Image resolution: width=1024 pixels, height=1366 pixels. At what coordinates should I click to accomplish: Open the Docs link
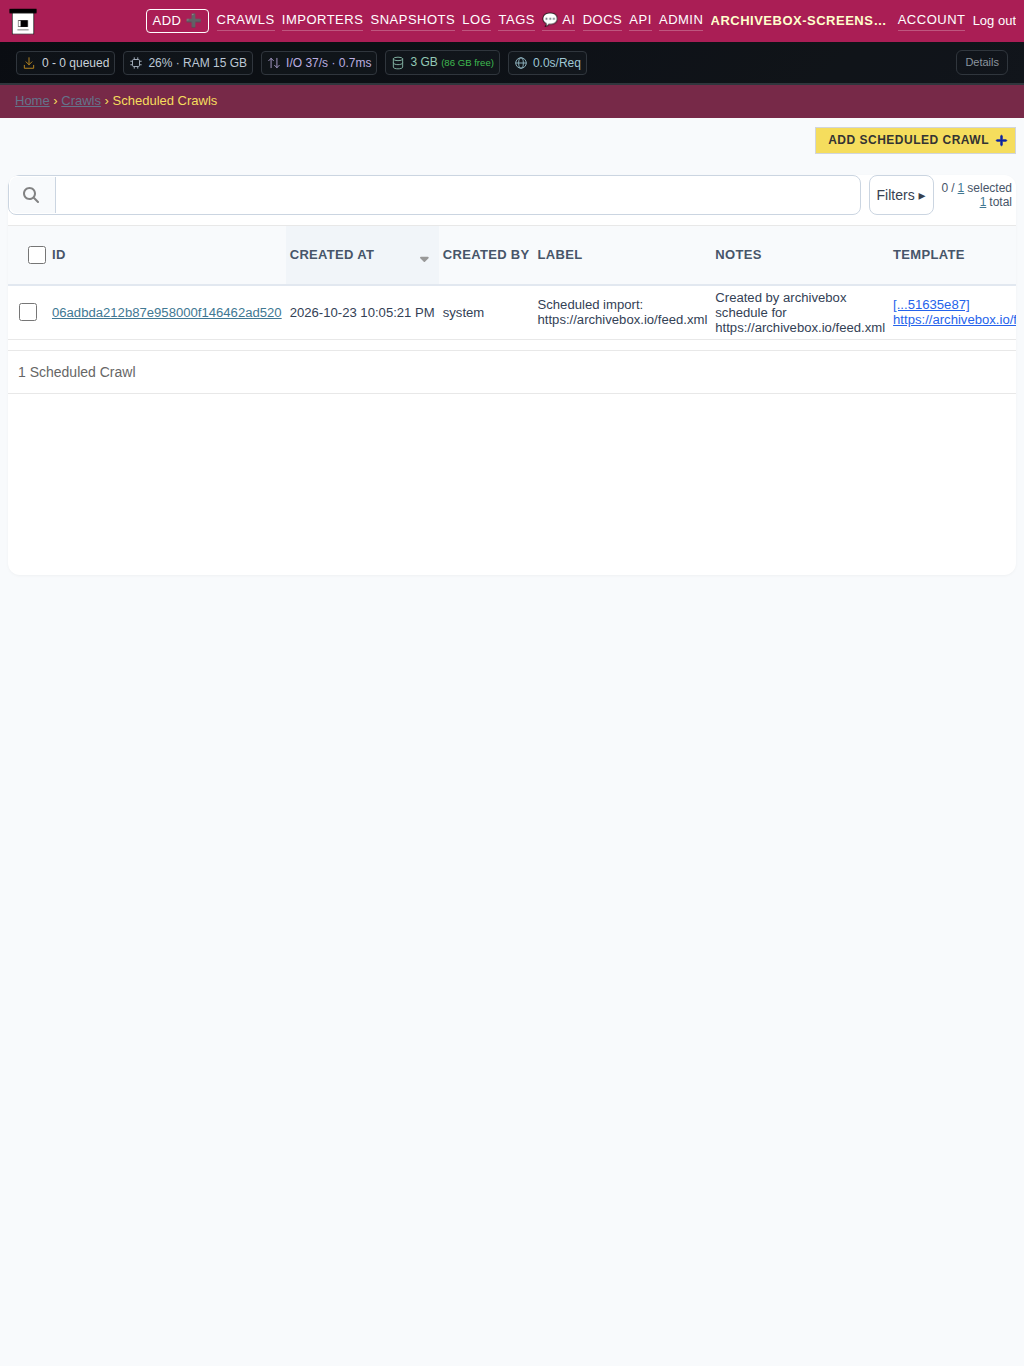coord(602,20)
